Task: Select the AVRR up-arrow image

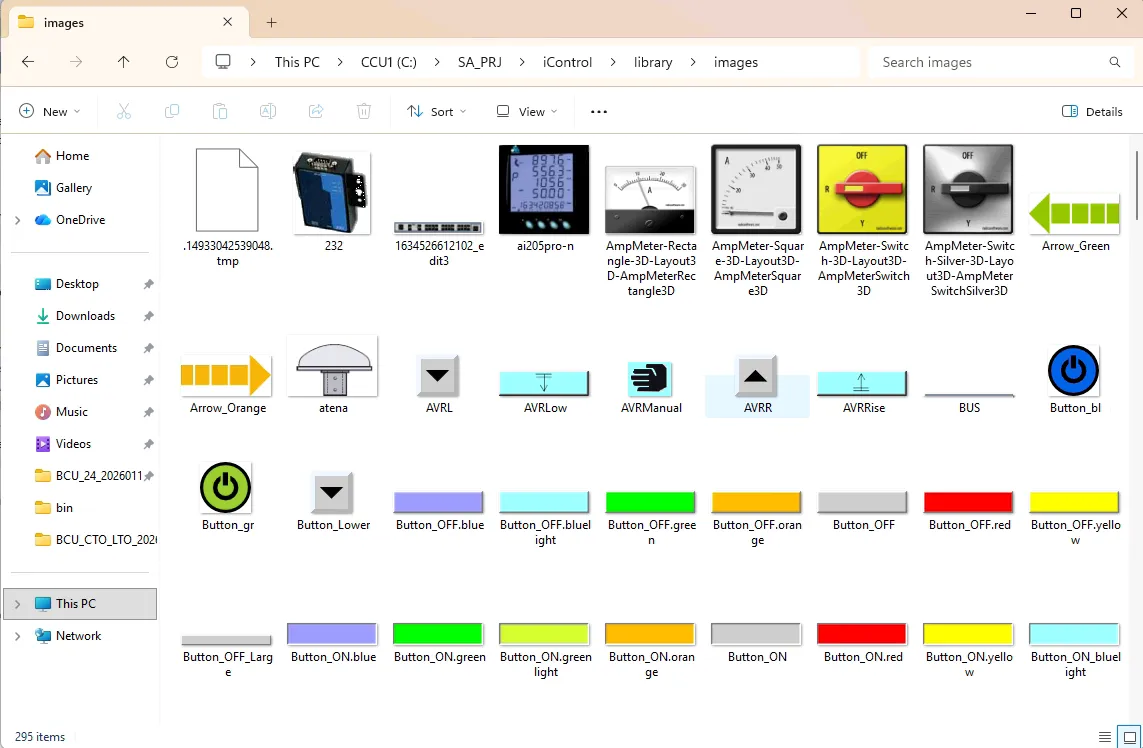Action: pos(757,386)
